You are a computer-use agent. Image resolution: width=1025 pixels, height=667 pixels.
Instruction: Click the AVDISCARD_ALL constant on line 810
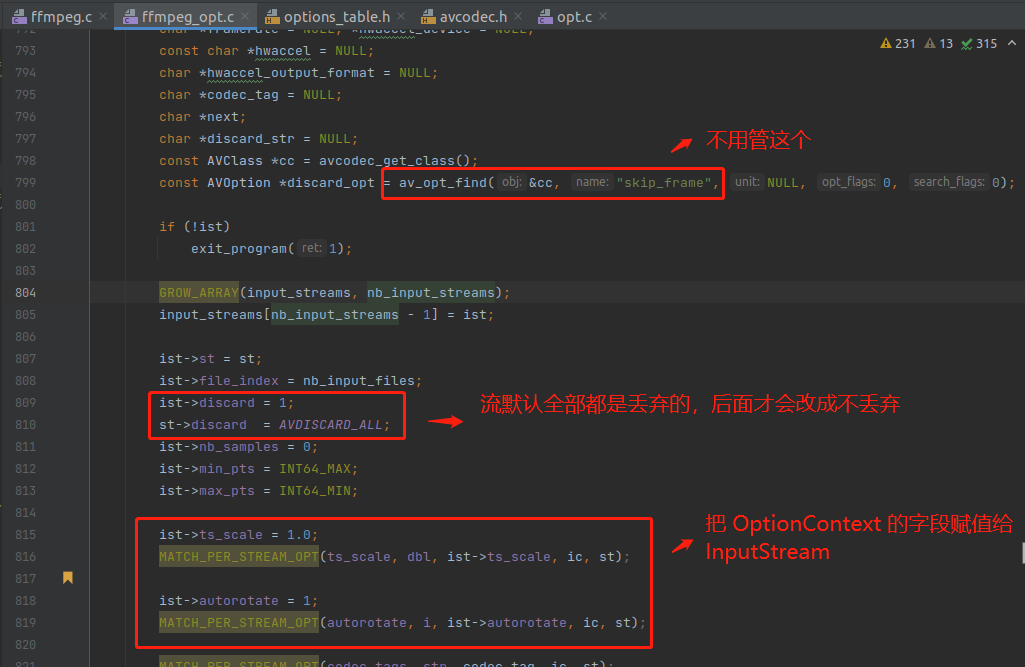[328, 425]
